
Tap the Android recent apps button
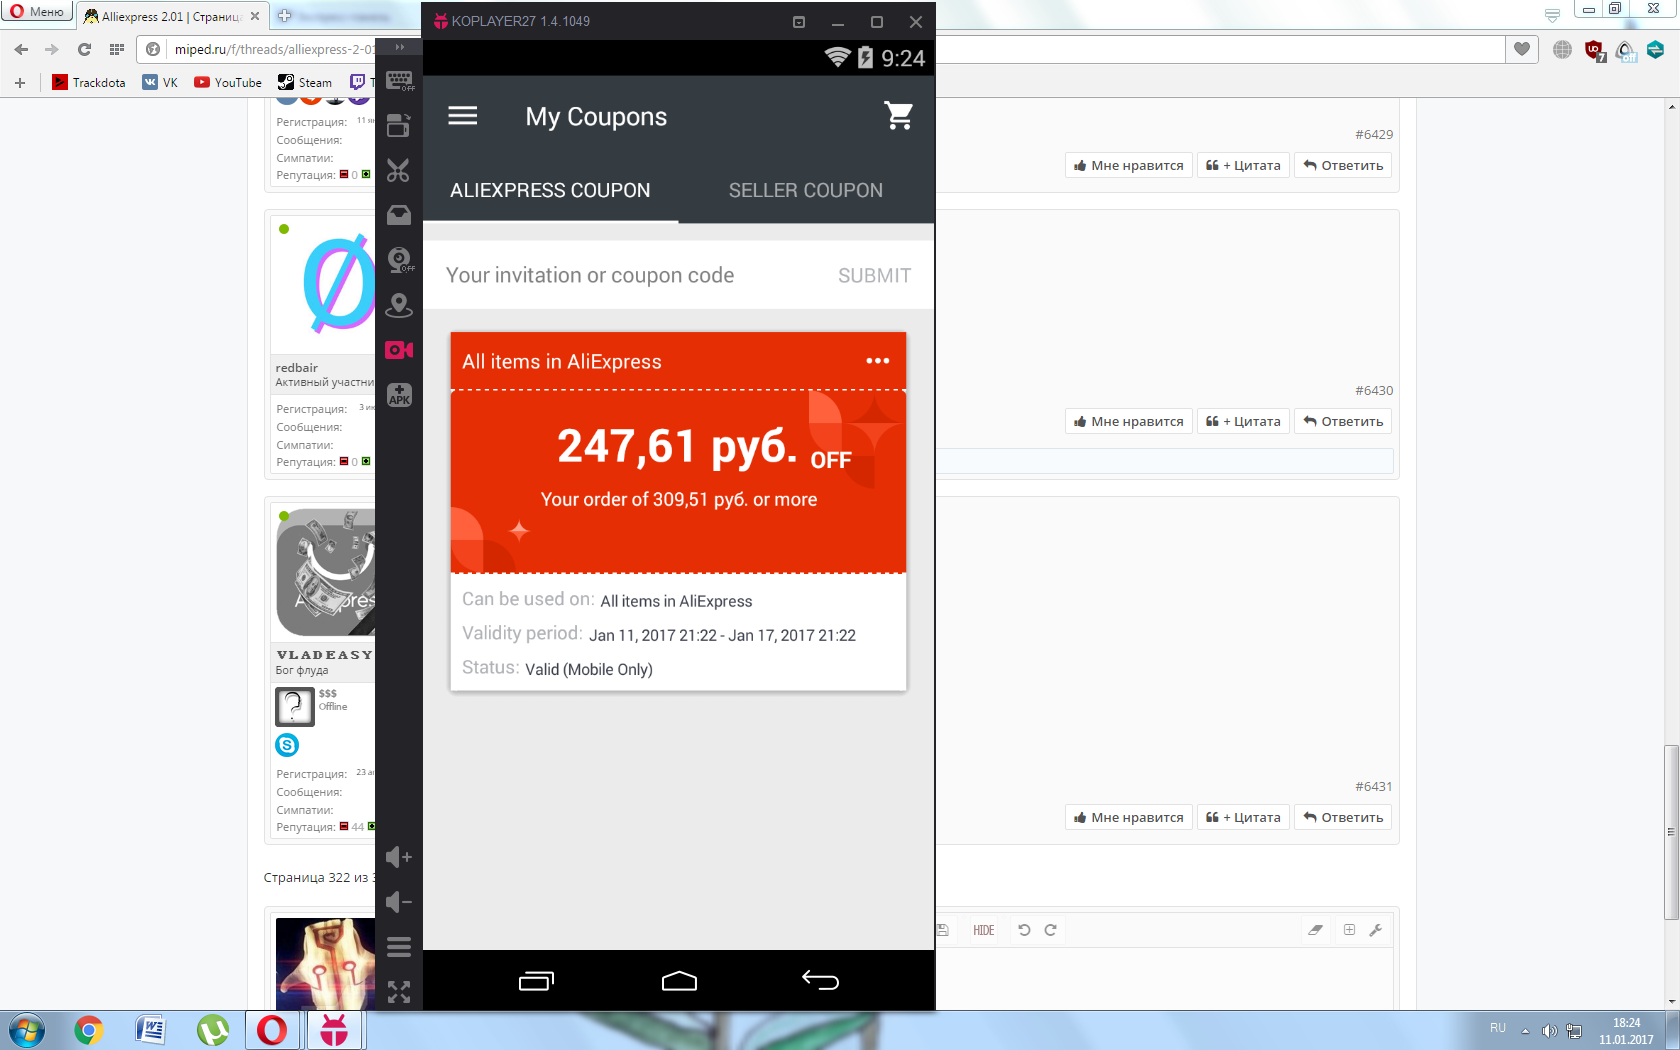point(536,981)
